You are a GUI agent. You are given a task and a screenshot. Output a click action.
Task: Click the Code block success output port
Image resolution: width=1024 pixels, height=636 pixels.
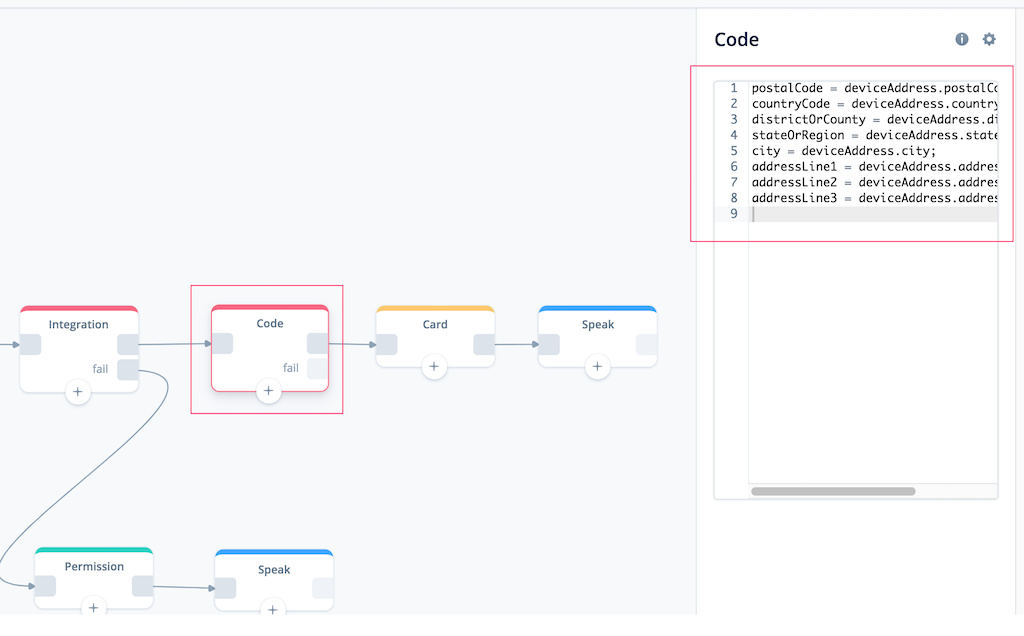pos(317,343)
